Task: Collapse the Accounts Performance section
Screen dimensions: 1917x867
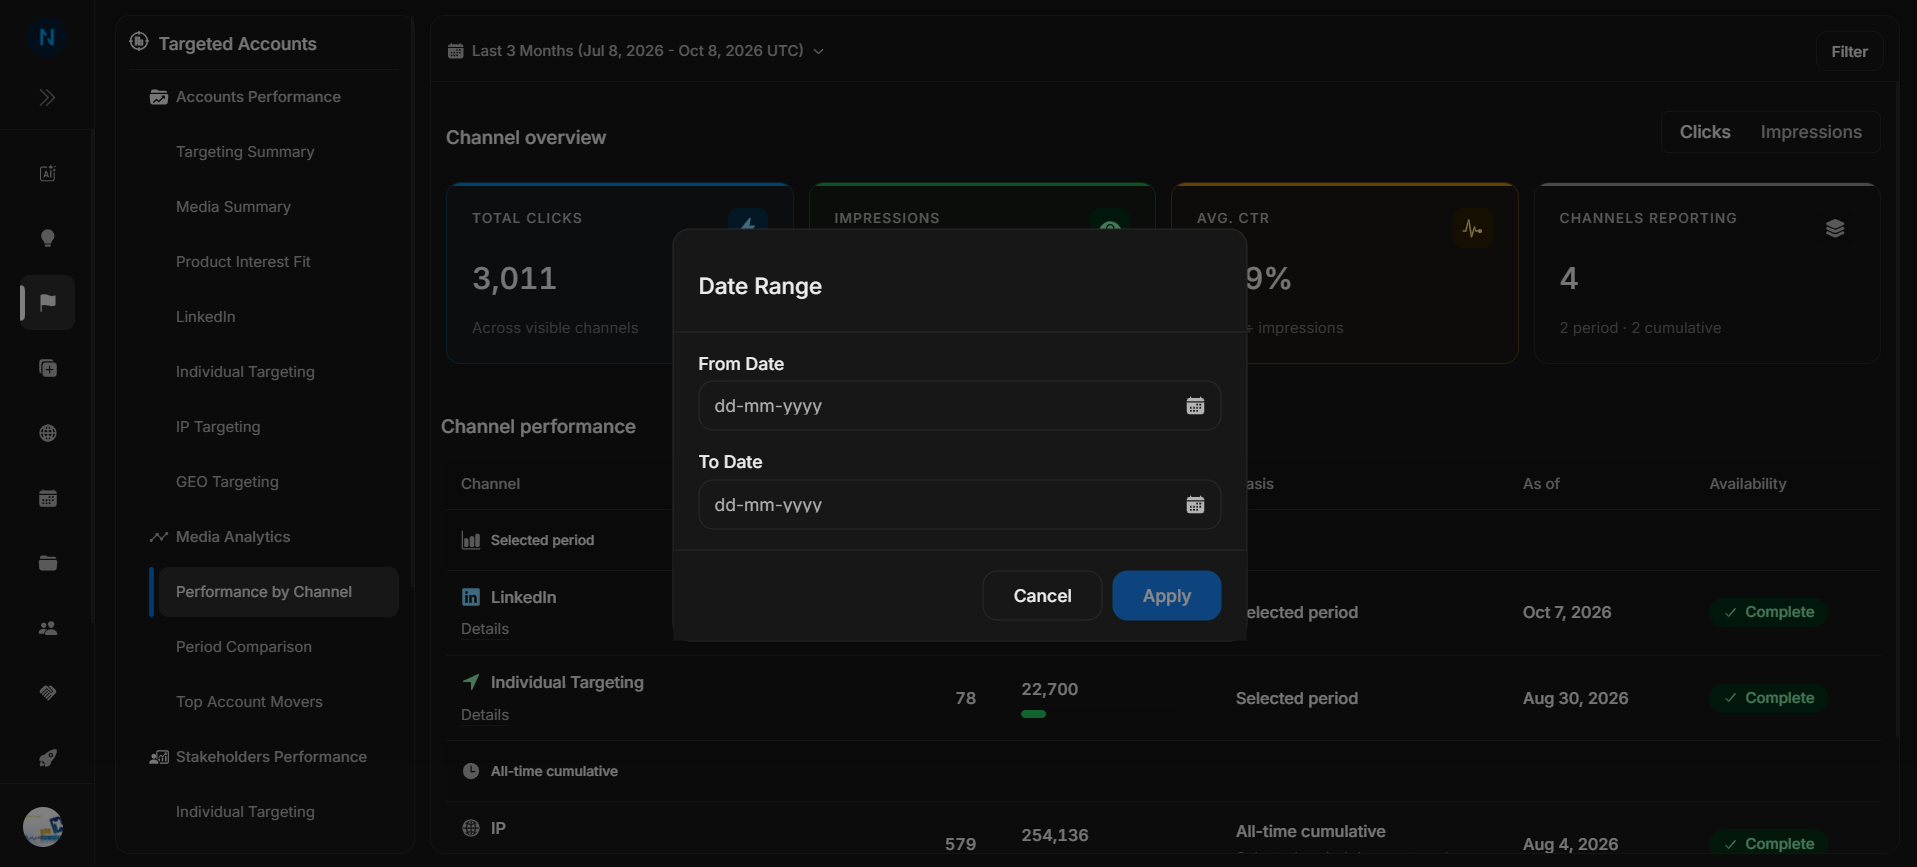Action: tap(245, 97)
